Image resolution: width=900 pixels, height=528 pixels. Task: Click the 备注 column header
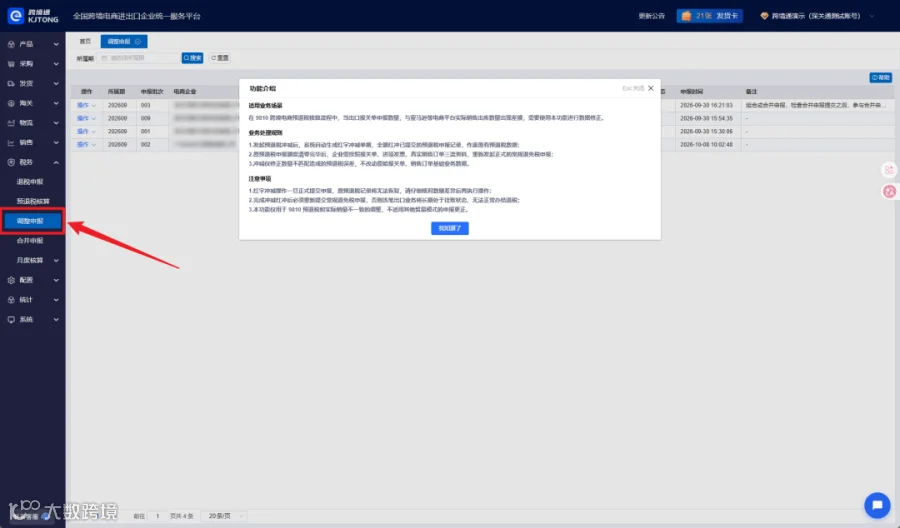coord(751,92)
